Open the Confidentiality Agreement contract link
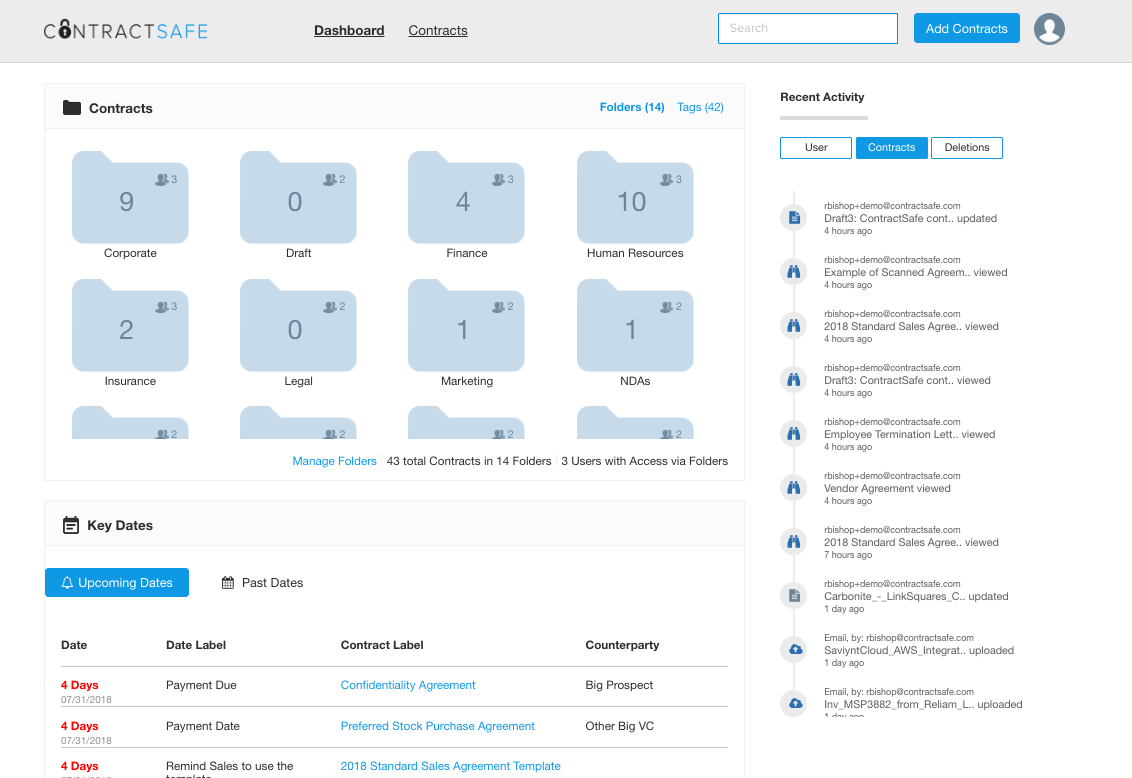 [x=408, y=685]
